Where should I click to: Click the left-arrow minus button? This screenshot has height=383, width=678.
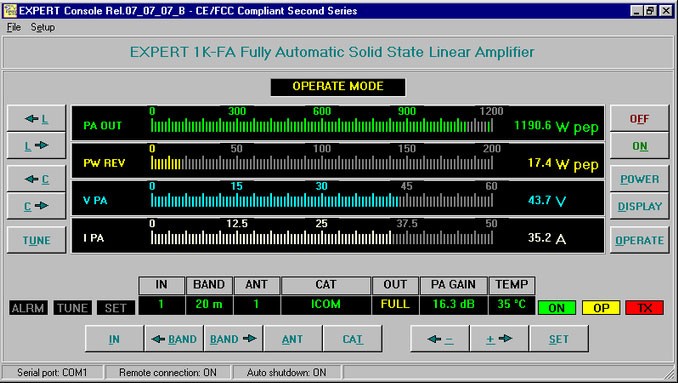[x=440, y=339]
